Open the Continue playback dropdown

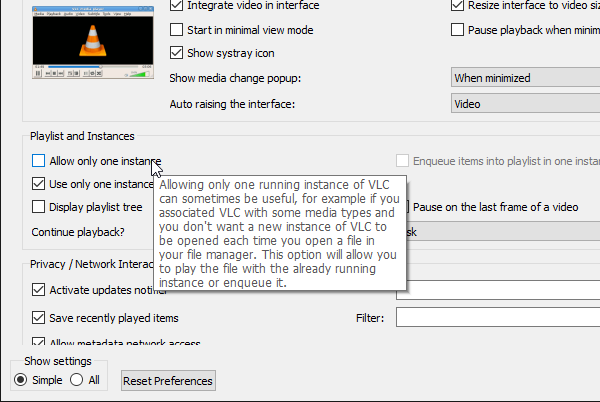(500, 232)
